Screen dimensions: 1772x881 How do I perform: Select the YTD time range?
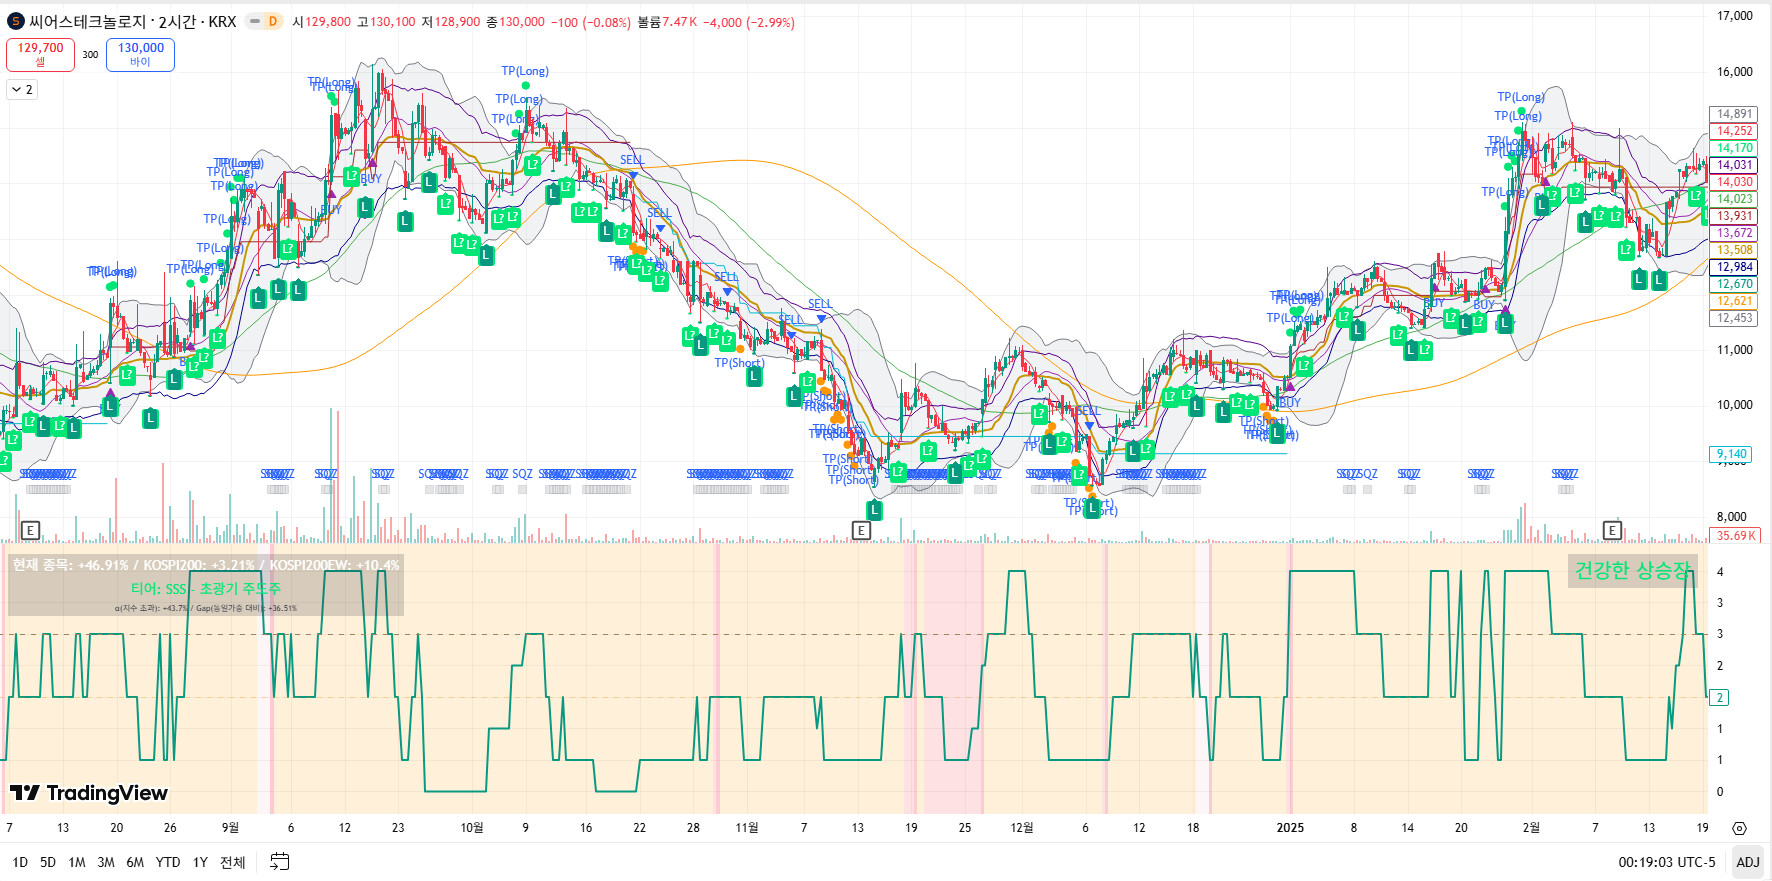[x=168, y=862]
